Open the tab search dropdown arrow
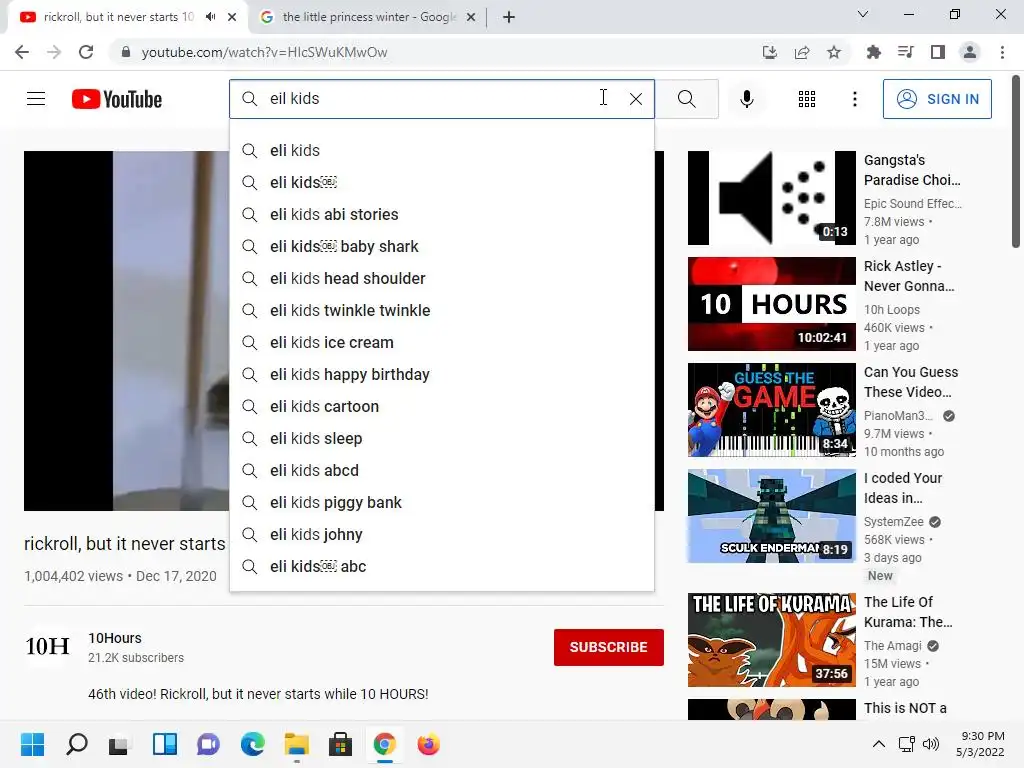The width and height of the screenshot is (1024, 768). click(x=863, y=14)
